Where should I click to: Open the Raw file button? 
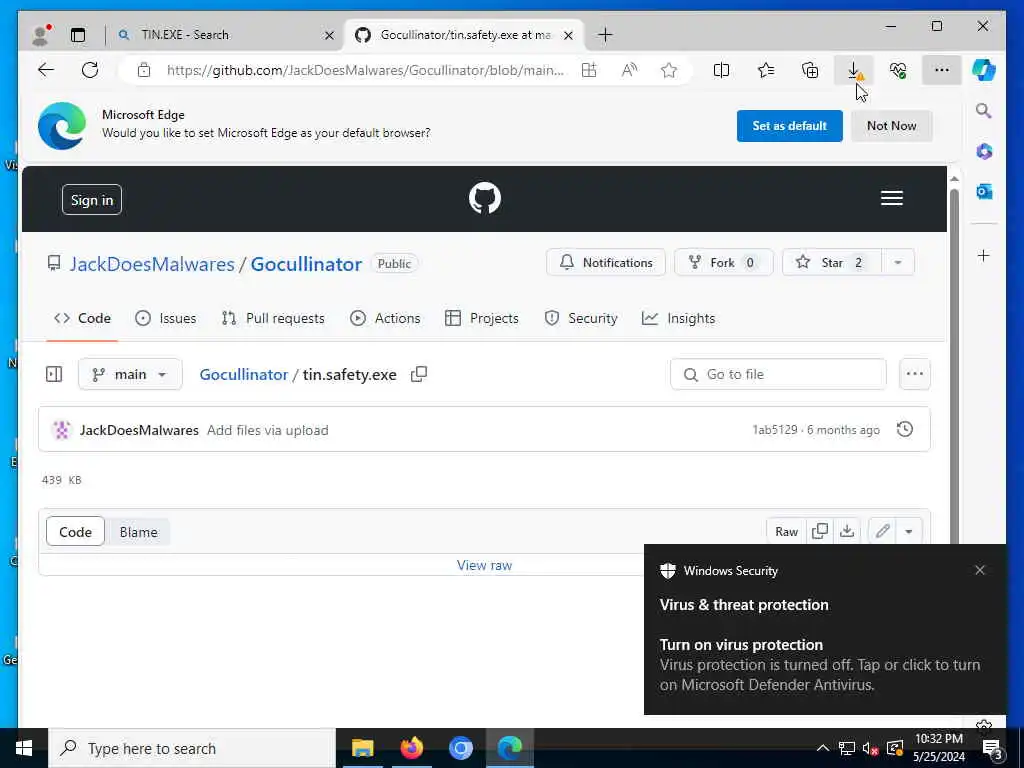tap(786, 531)
